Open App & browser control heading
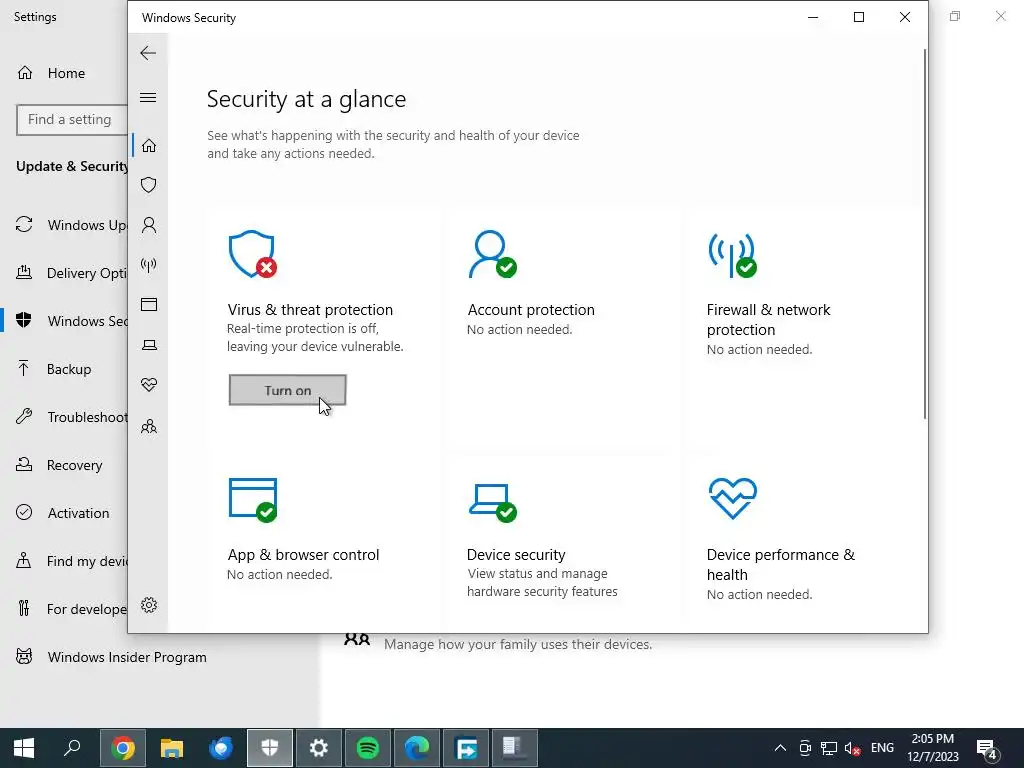The width and height of the screenshot is (1024, 768). click(303, 554)
